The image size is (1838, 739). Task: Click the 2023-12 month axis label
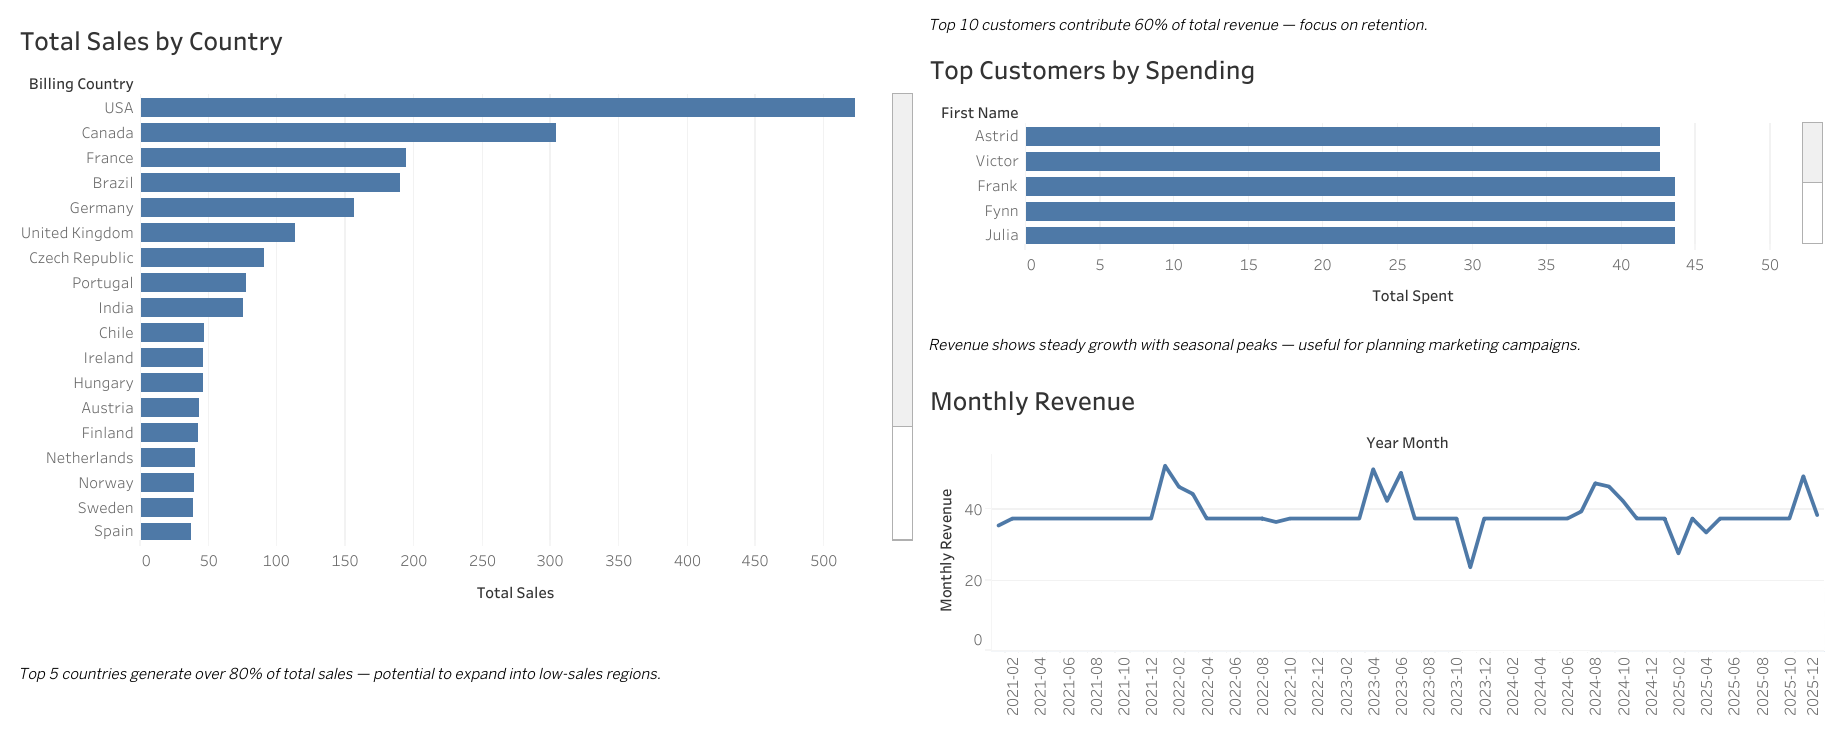[1485, 686]
